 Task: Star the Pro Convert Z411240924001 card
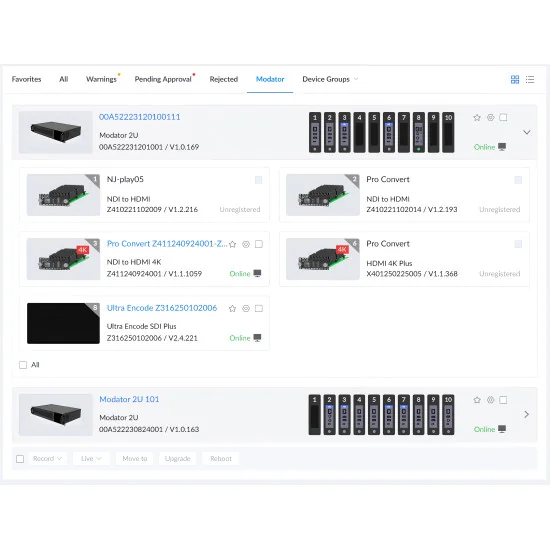pyautogui.click(x=232, y=244)
